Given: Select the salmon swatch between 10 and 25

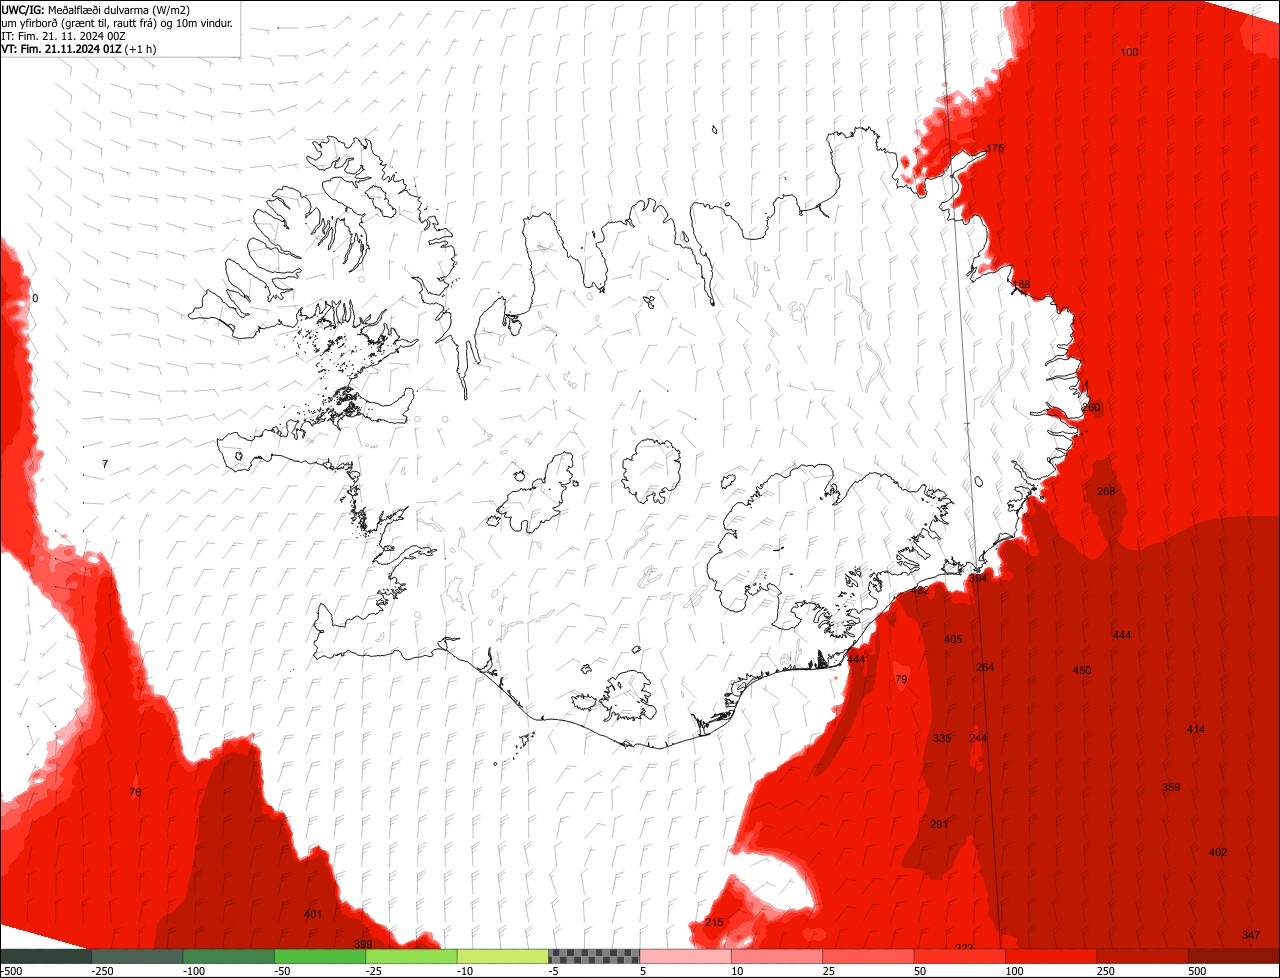Looking at the screenshot, I should [x=777, y=956].
